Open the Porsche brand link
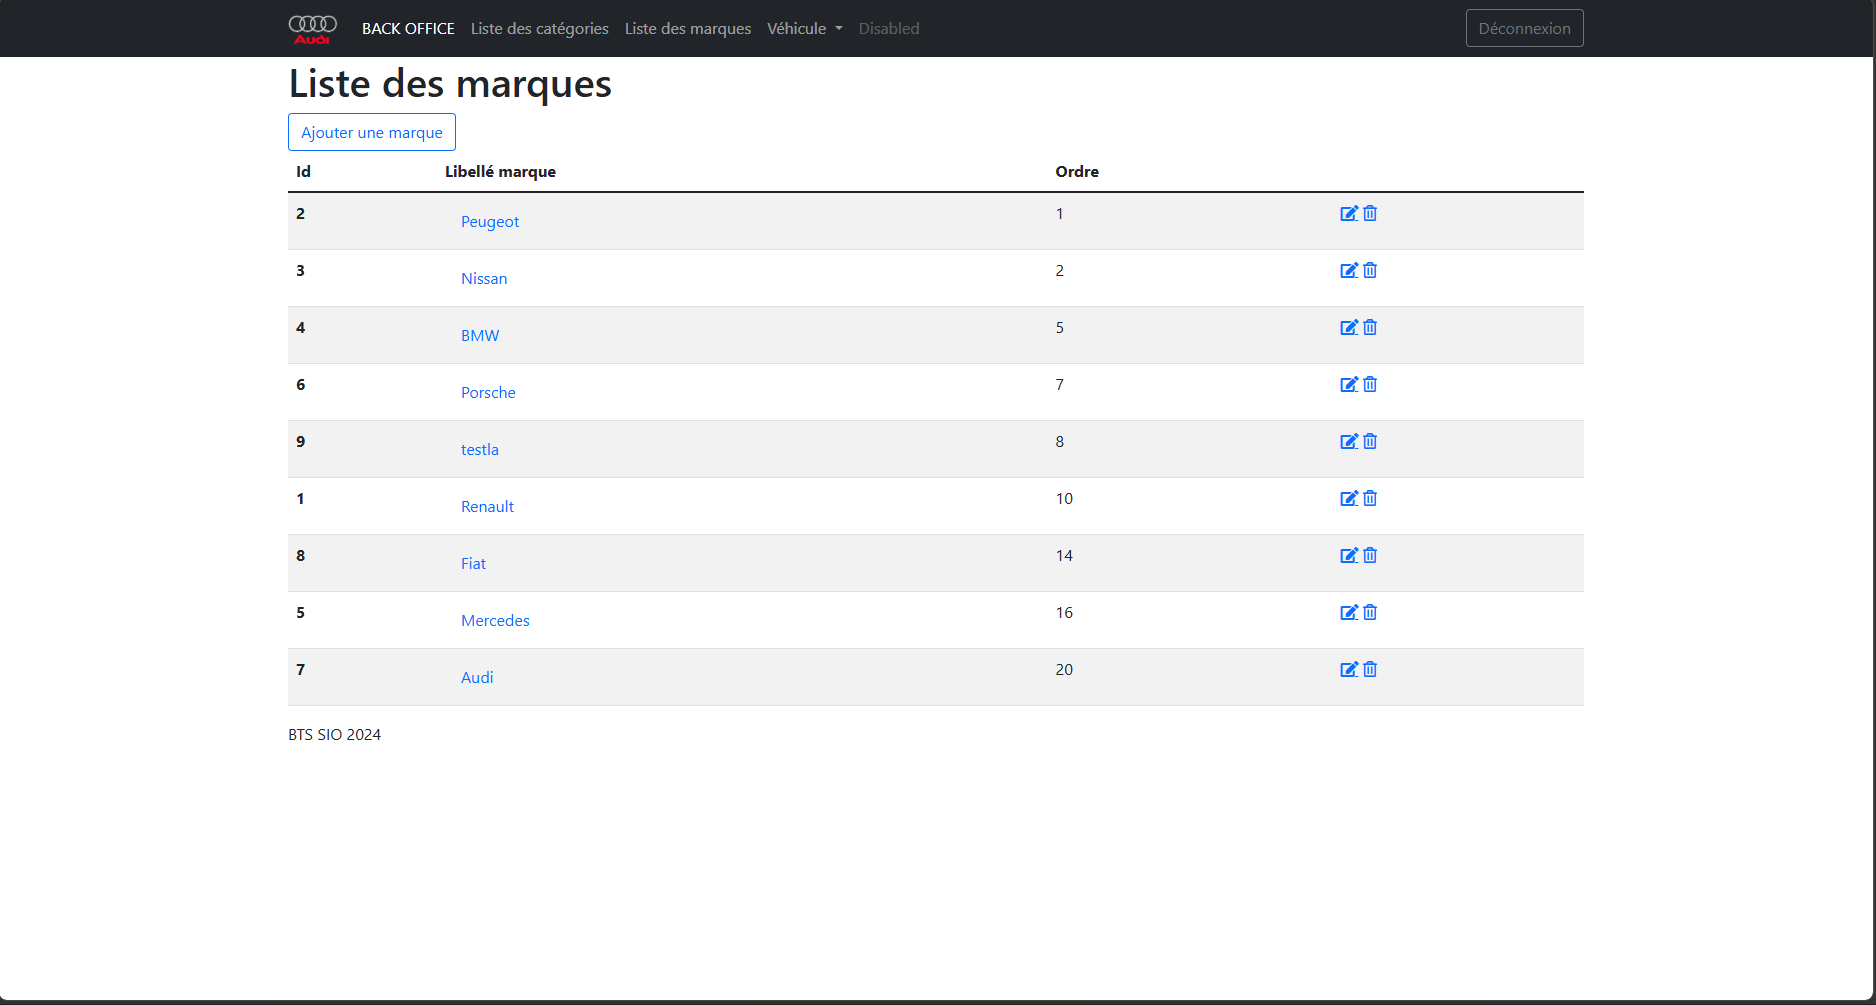 point(488,393)
